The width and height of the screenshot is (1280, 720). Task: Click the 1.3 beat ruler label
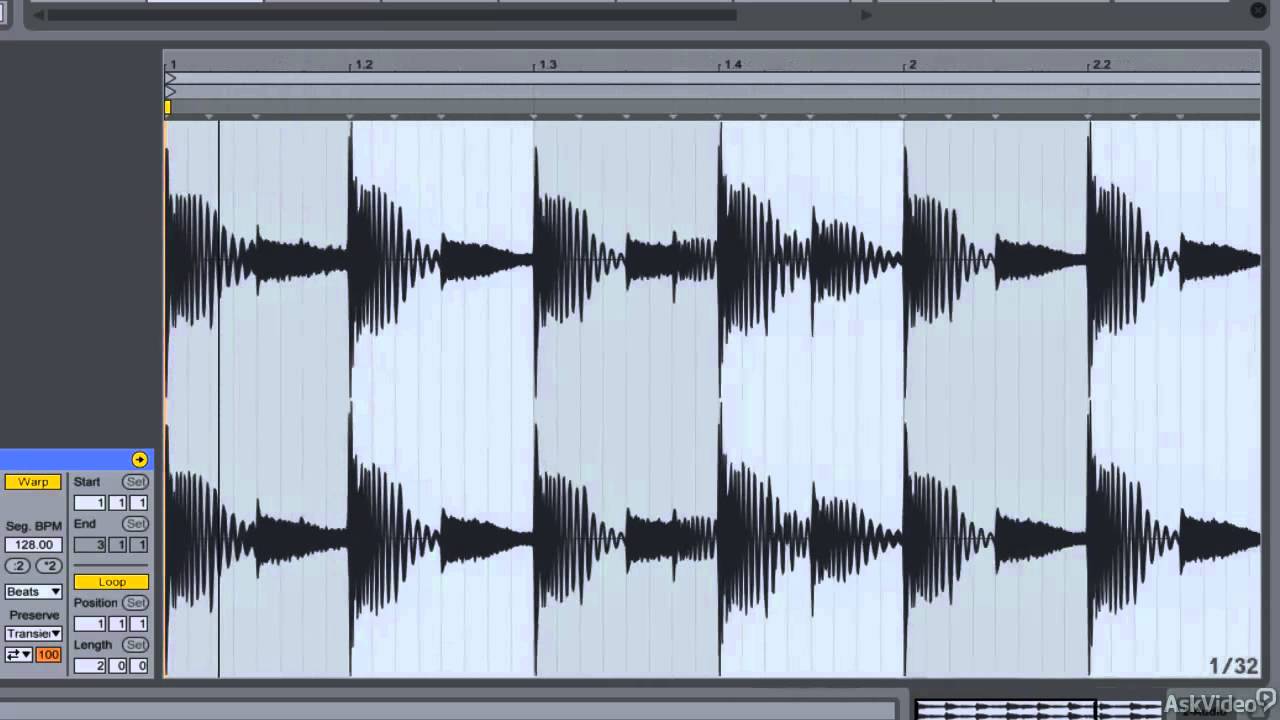click(x=548, y=64)
